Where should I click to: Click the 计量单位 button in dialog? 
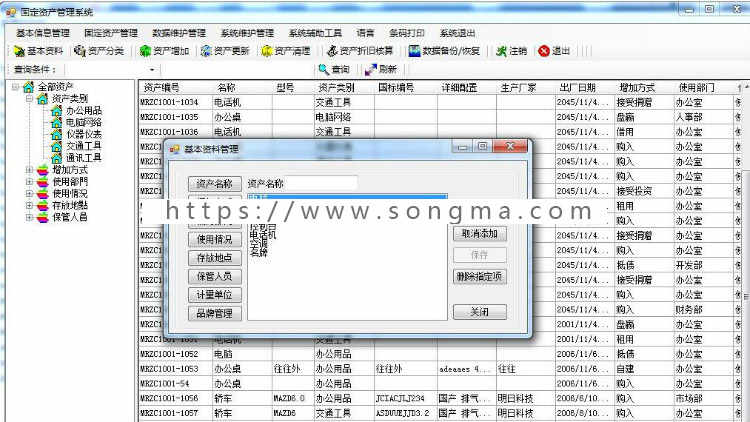click(x=215, y=295)
